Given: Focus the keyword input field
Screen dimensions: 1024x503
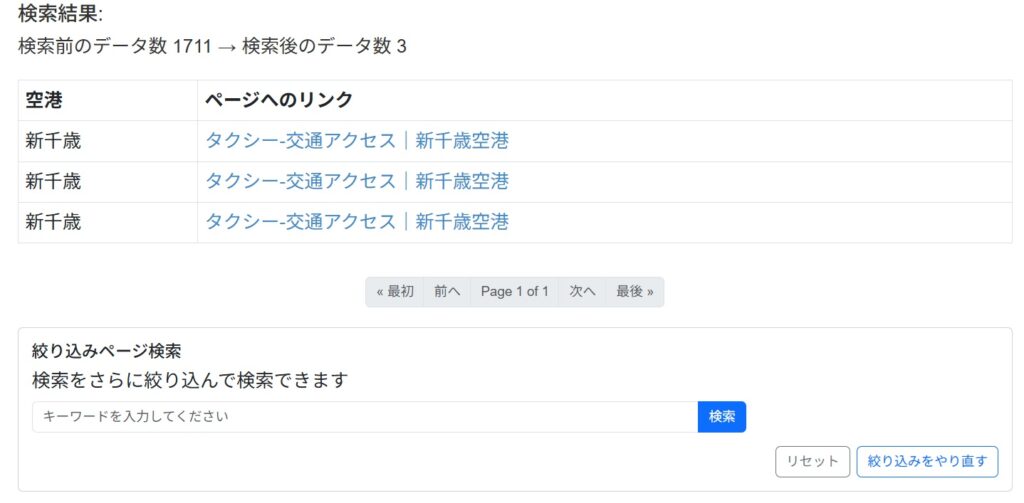Looking at the screenshot, I should pos(364,417).
